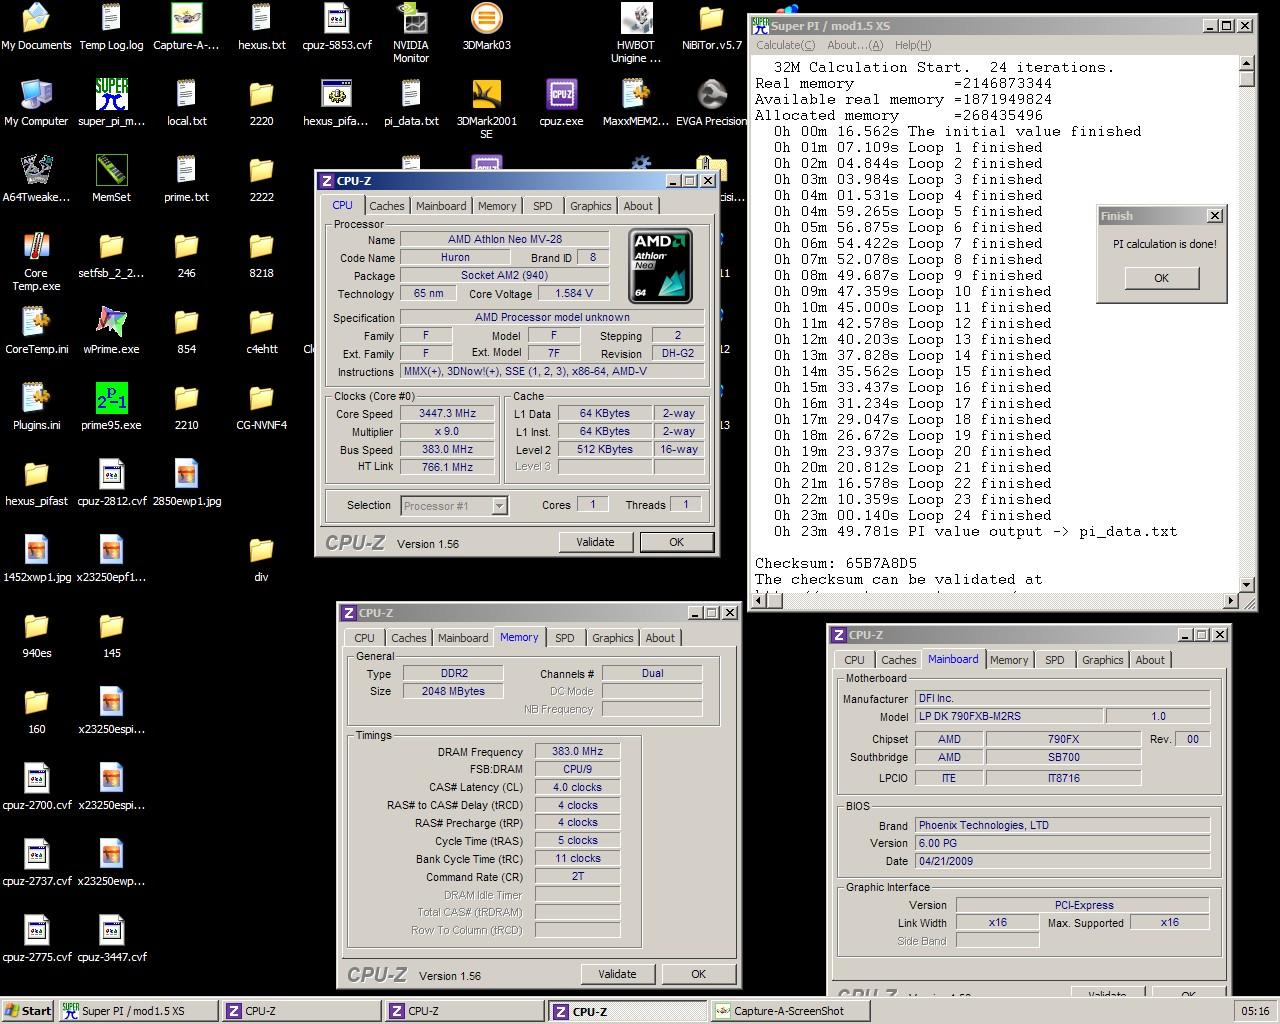1280x1024 pixels.
Task: Launch Core Temp.exe icon
Action: pos(36,262)
